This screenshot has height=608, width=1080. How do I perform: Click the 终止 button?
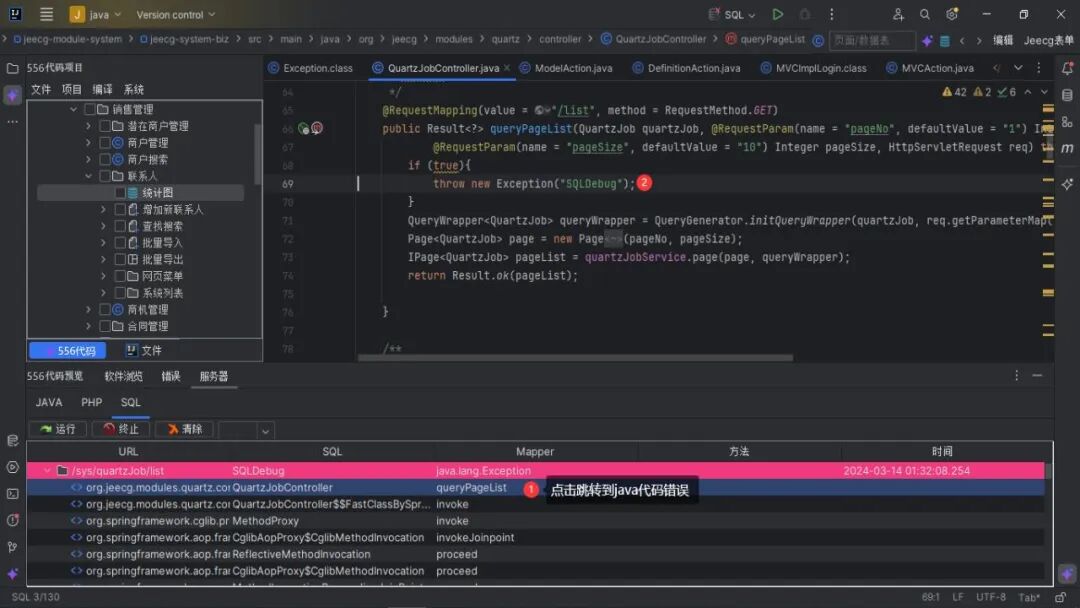pyautogui.click(x=121, y=429)
